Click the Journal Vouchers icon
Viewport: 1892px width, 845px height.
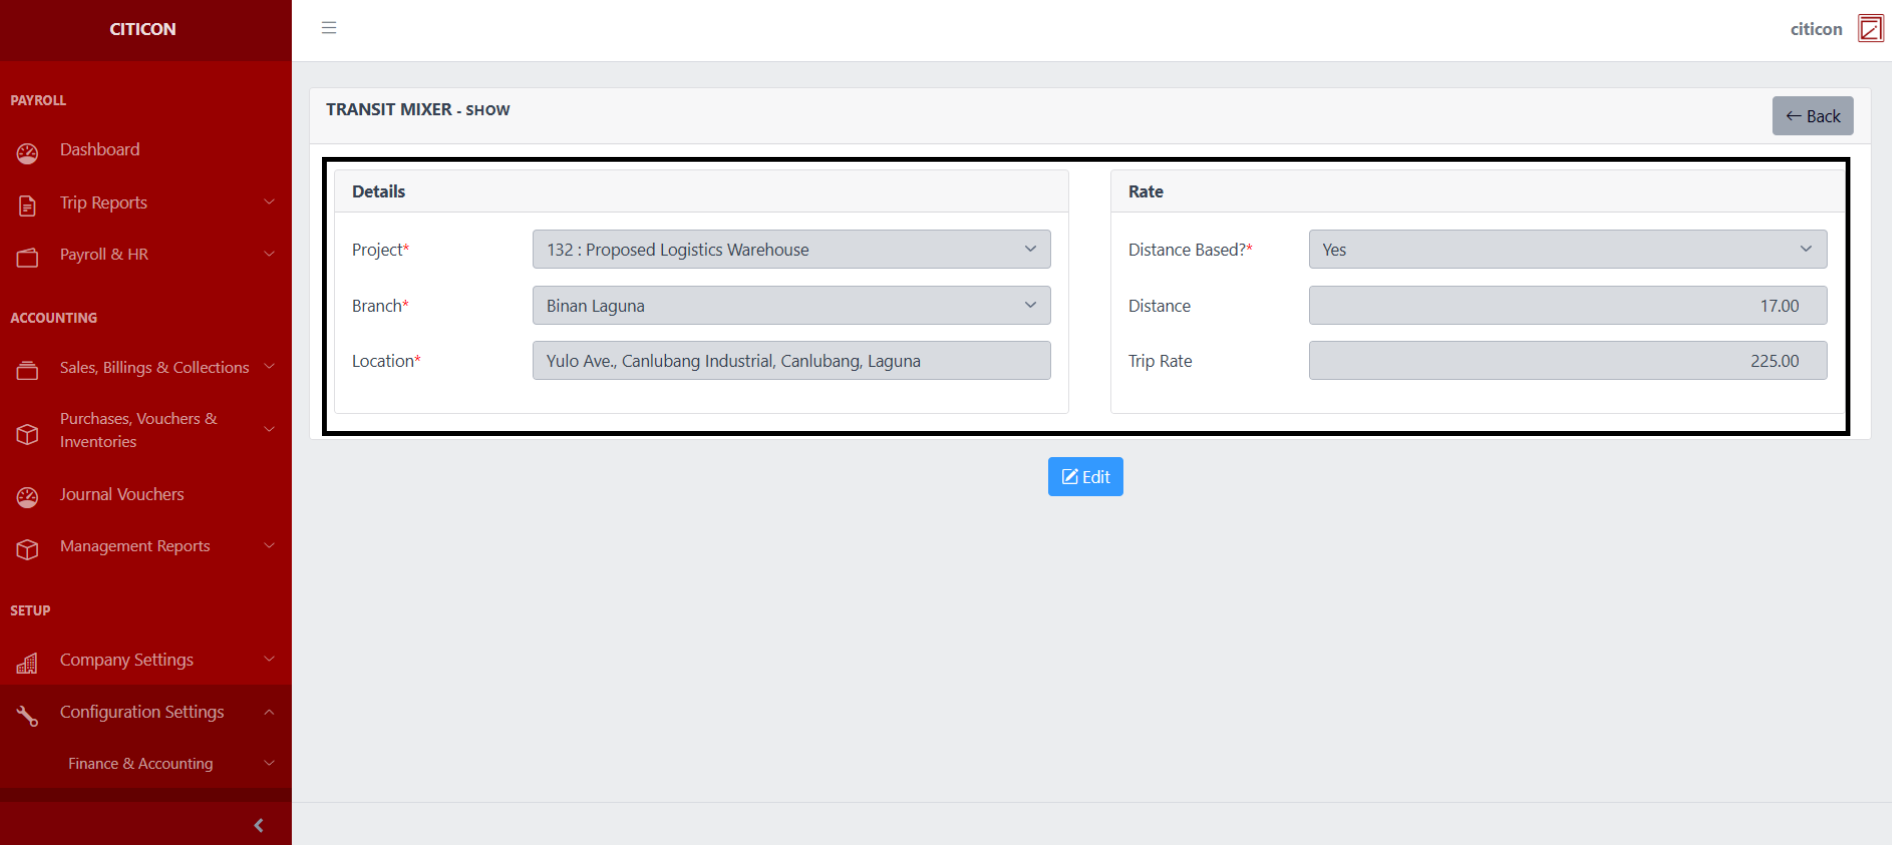(x=27, y=497)
